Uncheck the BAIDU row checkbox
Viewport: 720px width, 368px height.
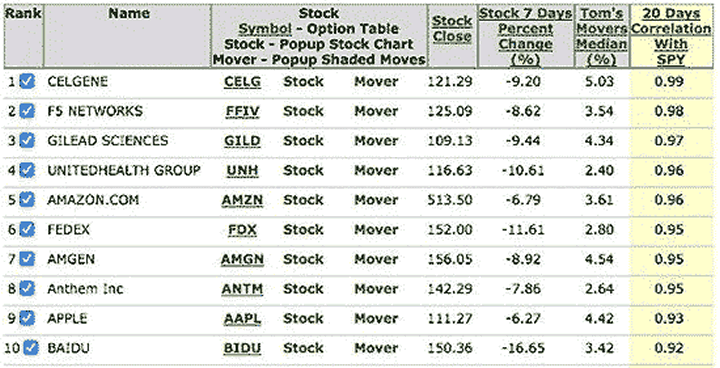click(x=30, y=348)
